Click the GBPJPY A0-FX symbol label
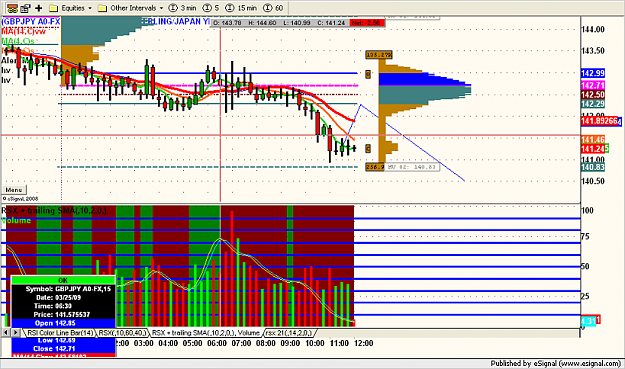This screenshot has height=369, width=625. (31, 22)
